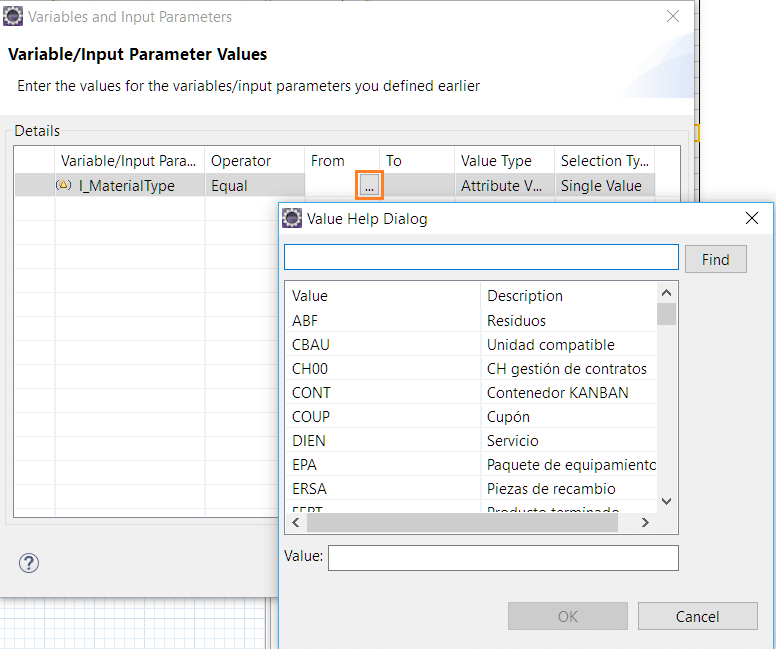Click the help question mark icon
Screen dimensions: 776x649
pyautogui.click(x=28, y=563)
